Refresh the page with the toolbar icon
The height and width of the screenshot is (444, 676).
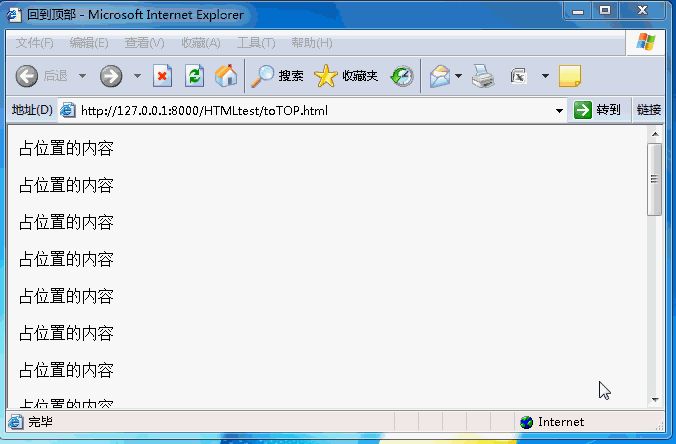click(194, 76)
